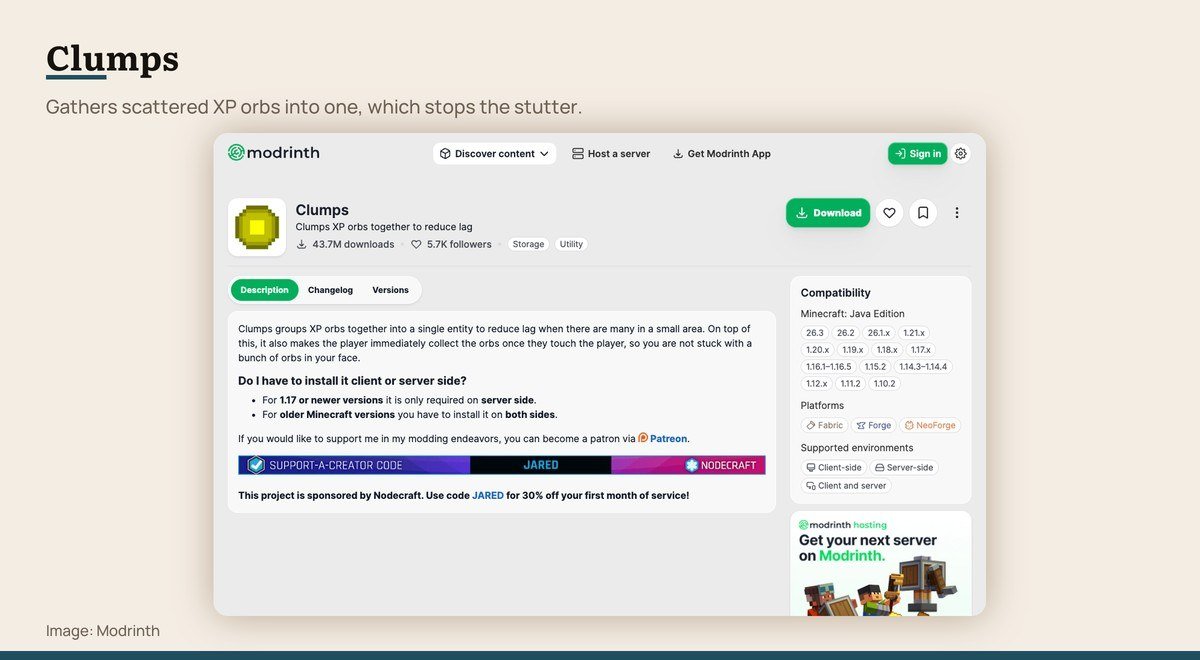
Task: Click the Modrinth logo in the header
Action: (273, 153)
